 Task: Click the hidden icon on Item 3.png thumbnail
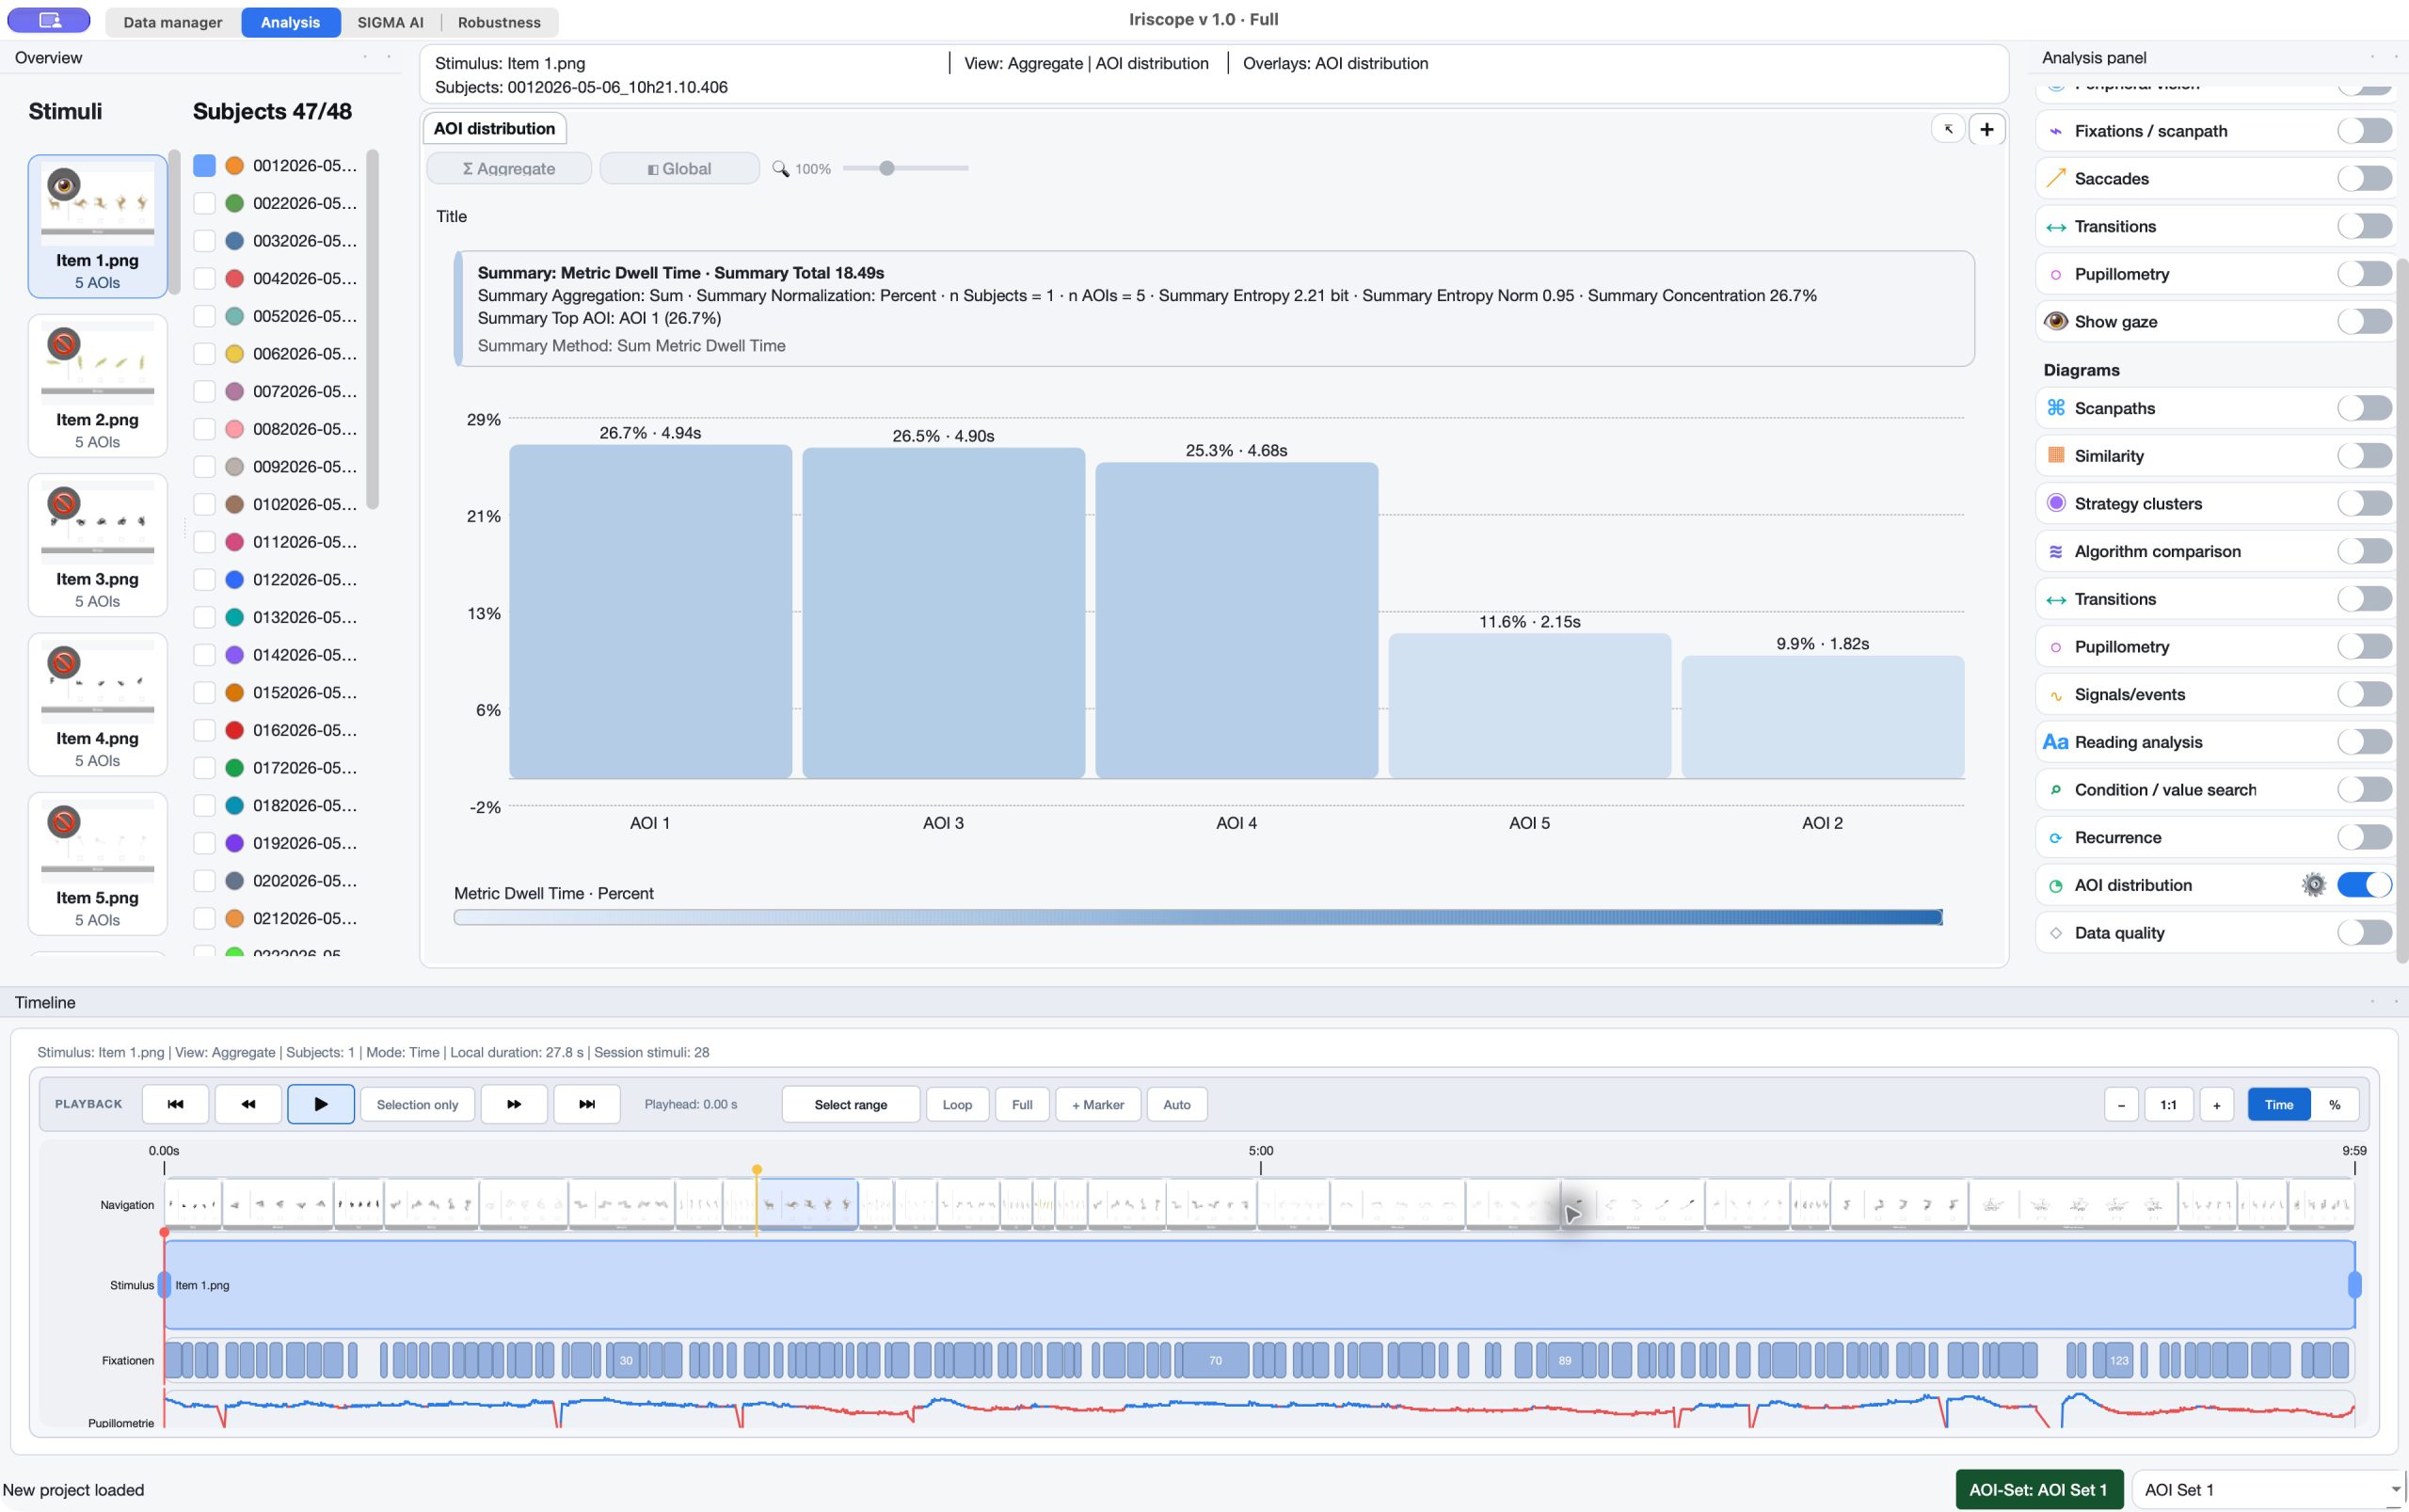coord(64,503)
